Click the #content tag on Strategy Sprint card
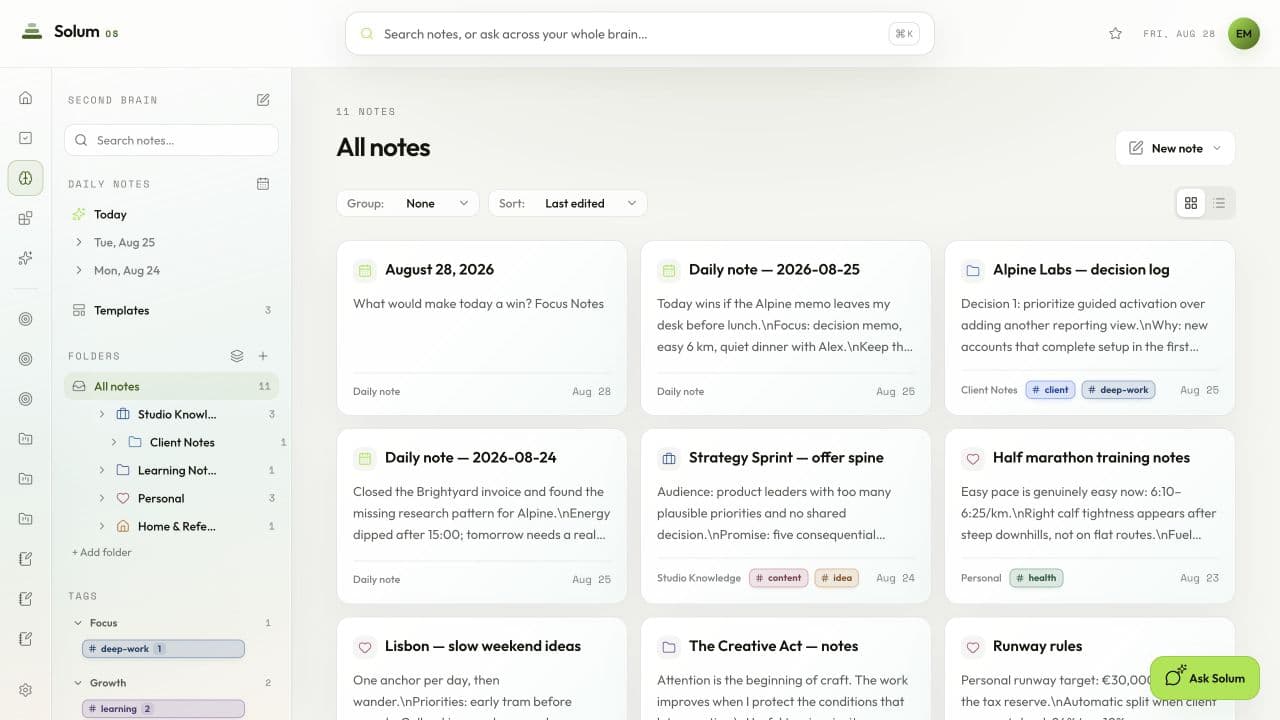This screenshot has width=1280, height=720. [x=778, y=578]
